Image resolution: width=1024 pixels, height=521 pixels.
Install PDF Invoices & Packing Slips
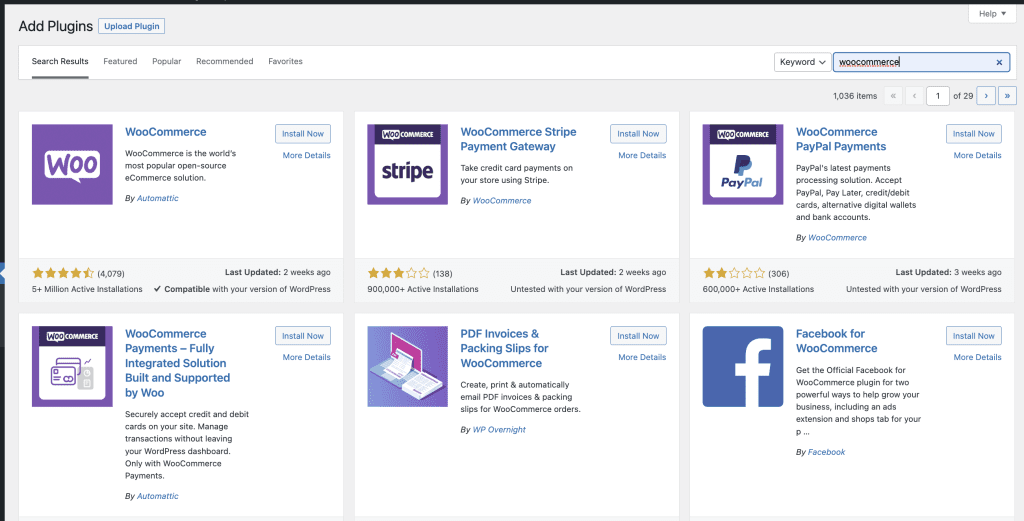pos(638,336)
